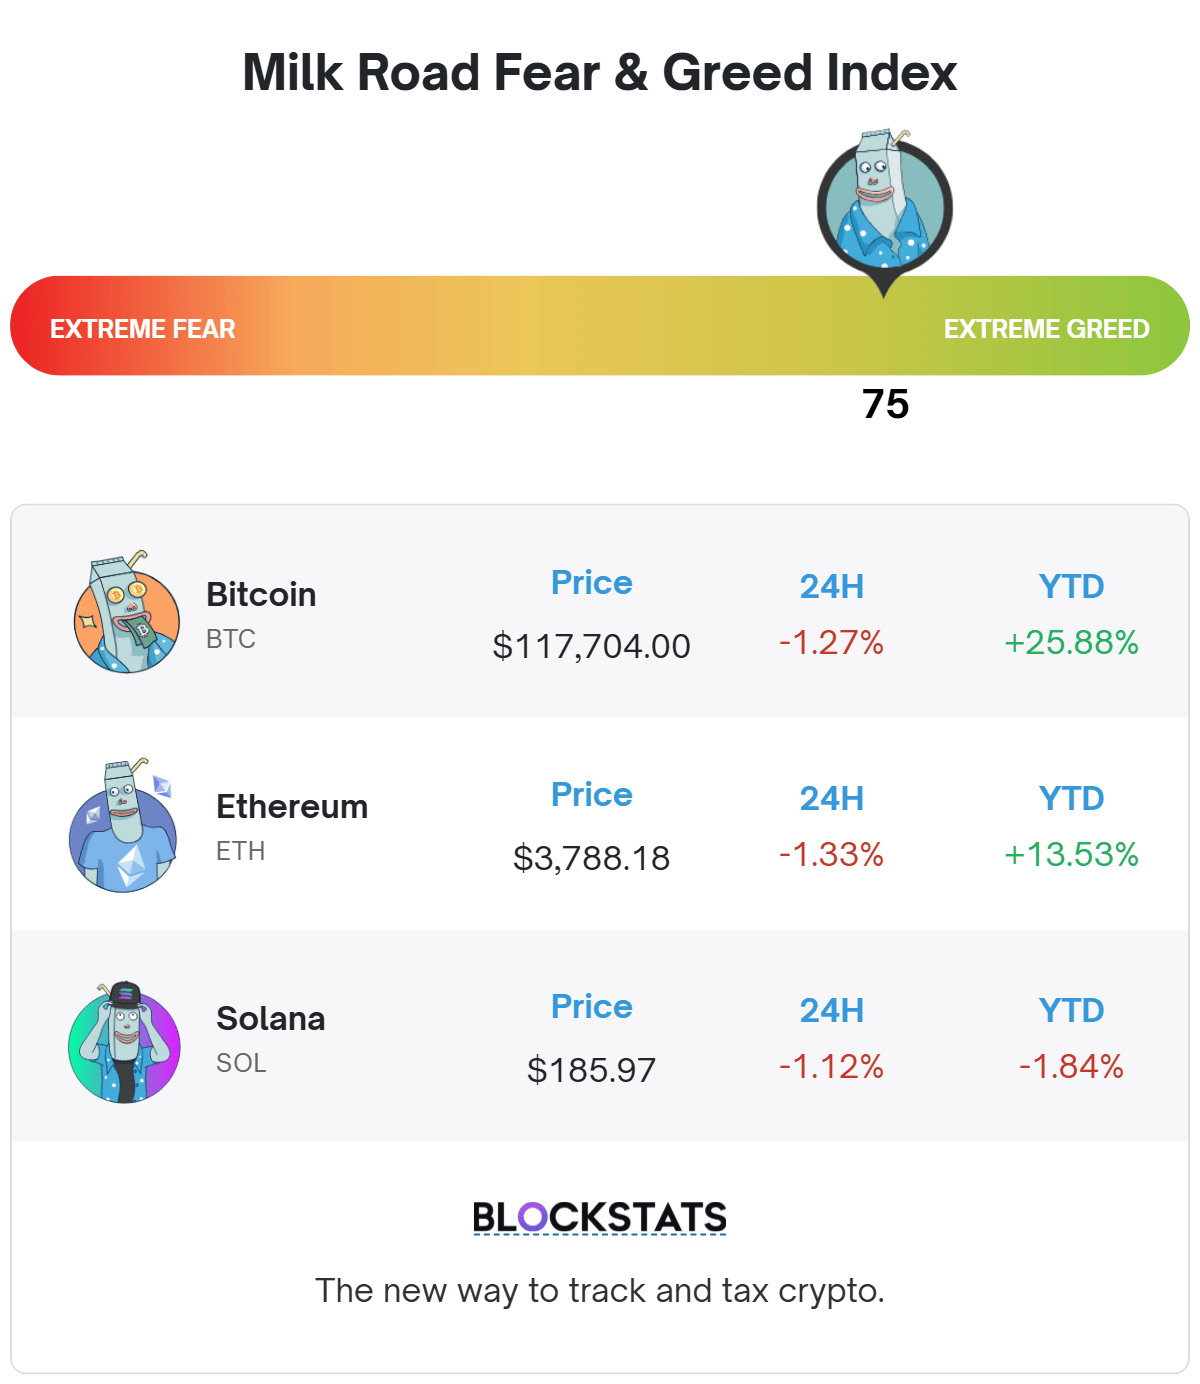Select the Solana coin name
This screenshot has height=1384, width=1200.
coord(271,1018)
